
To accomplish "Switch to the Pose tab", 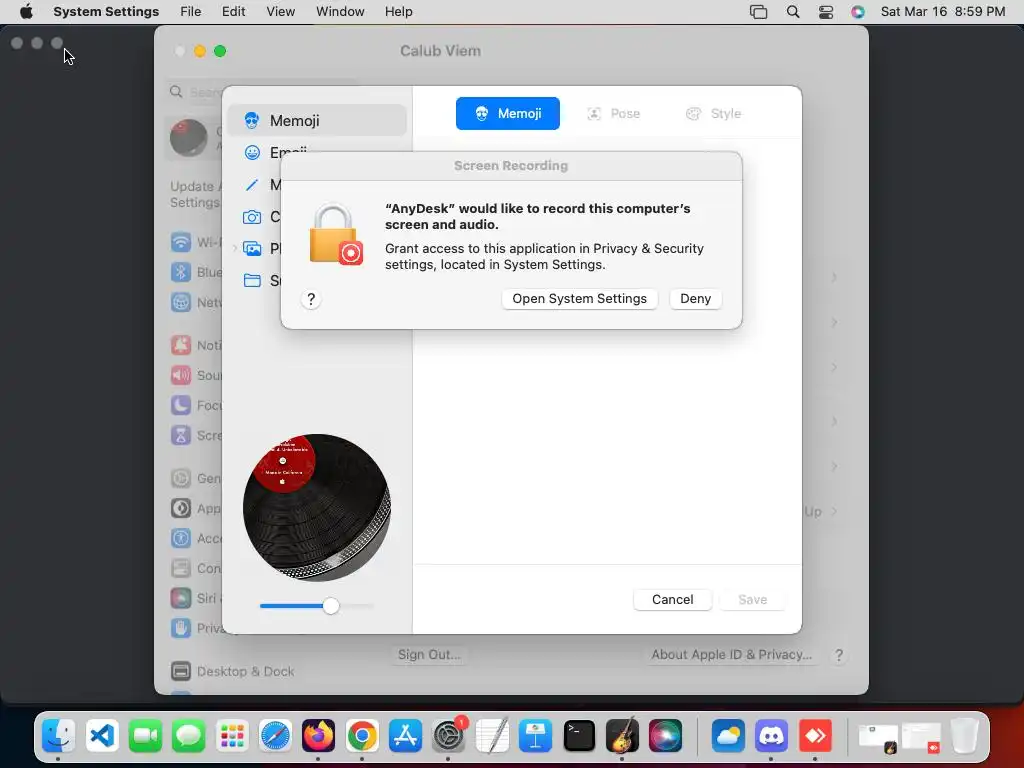I will (613, 114).
